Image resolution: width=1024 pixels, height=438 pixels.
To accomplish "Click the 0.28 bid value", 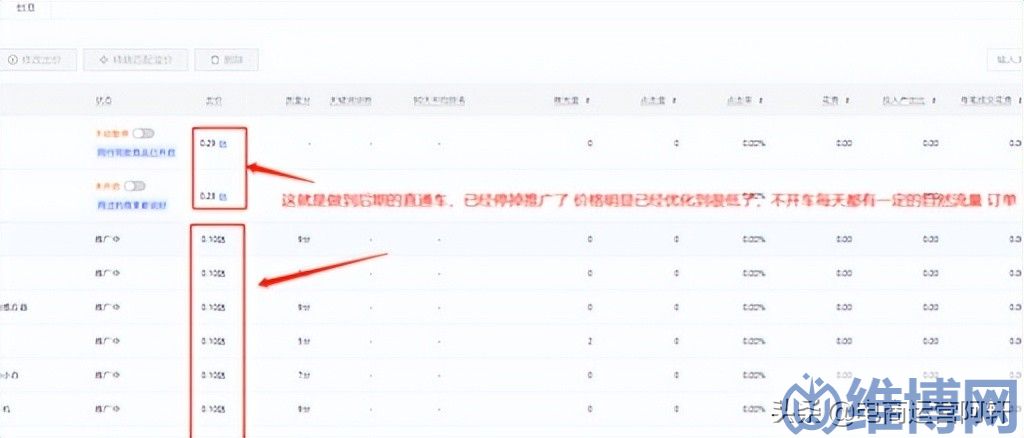I will coord(209,196).
